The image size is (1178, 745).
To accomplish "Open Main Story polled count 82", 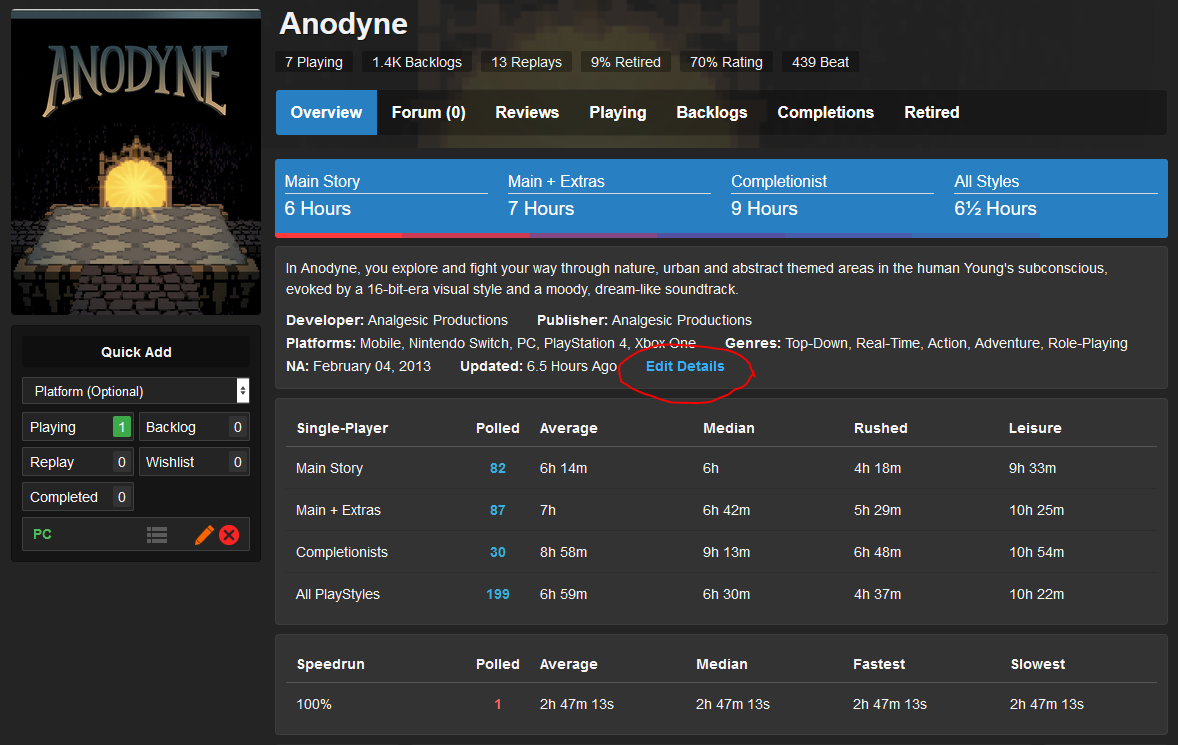I will [497, 468].
